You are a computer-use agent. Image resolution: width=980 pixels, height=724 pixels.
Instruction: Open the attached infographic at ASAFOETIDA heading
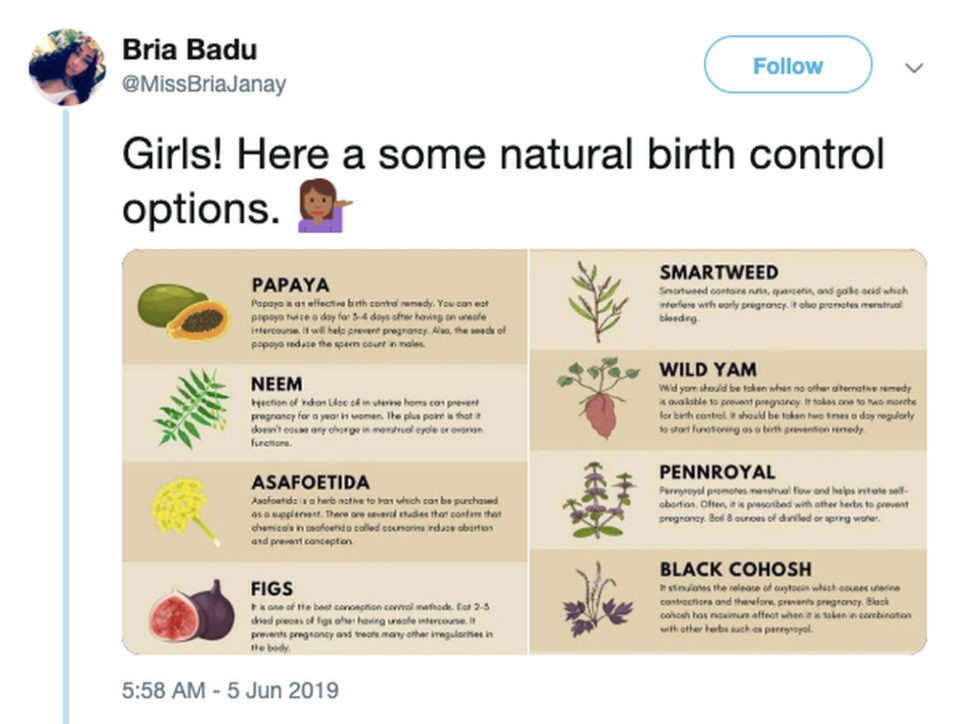[310, 482]
